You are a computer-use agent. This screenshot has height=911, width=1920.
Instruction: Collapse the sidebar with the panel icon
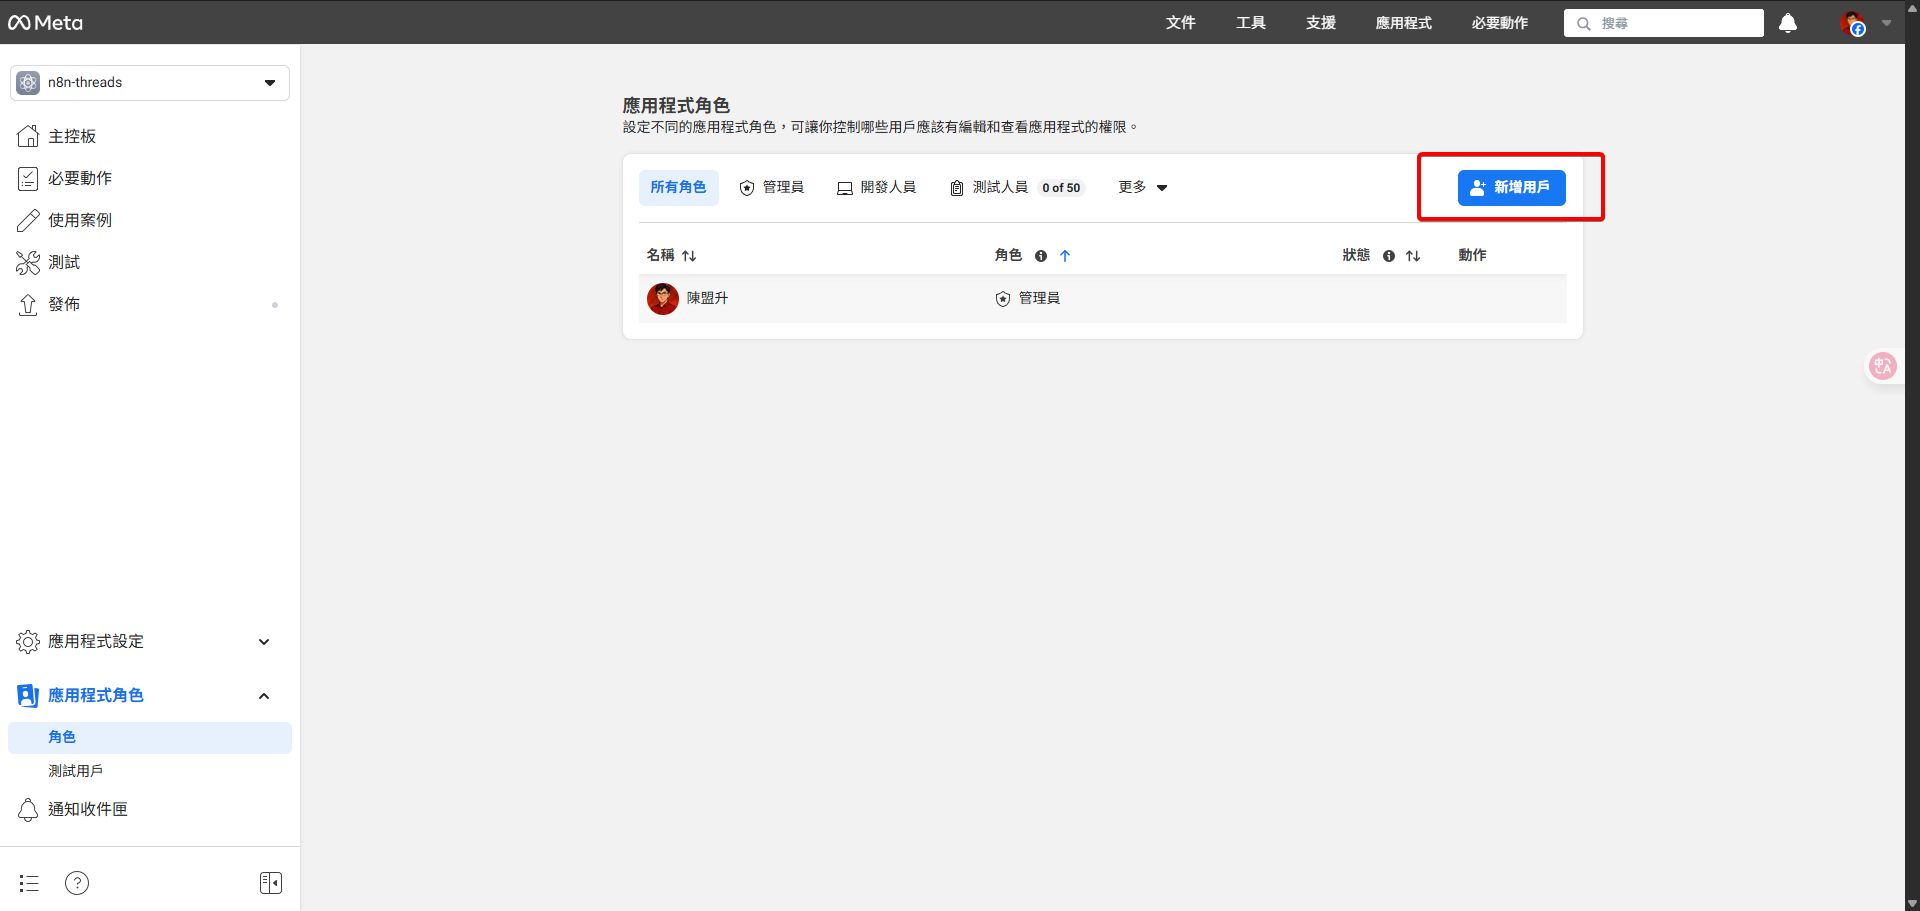pos(270,882)
